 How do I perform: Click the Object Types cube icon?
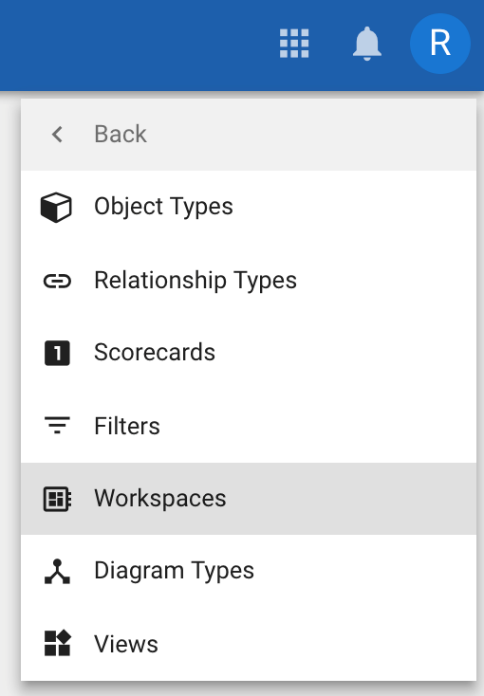[56, 207]
